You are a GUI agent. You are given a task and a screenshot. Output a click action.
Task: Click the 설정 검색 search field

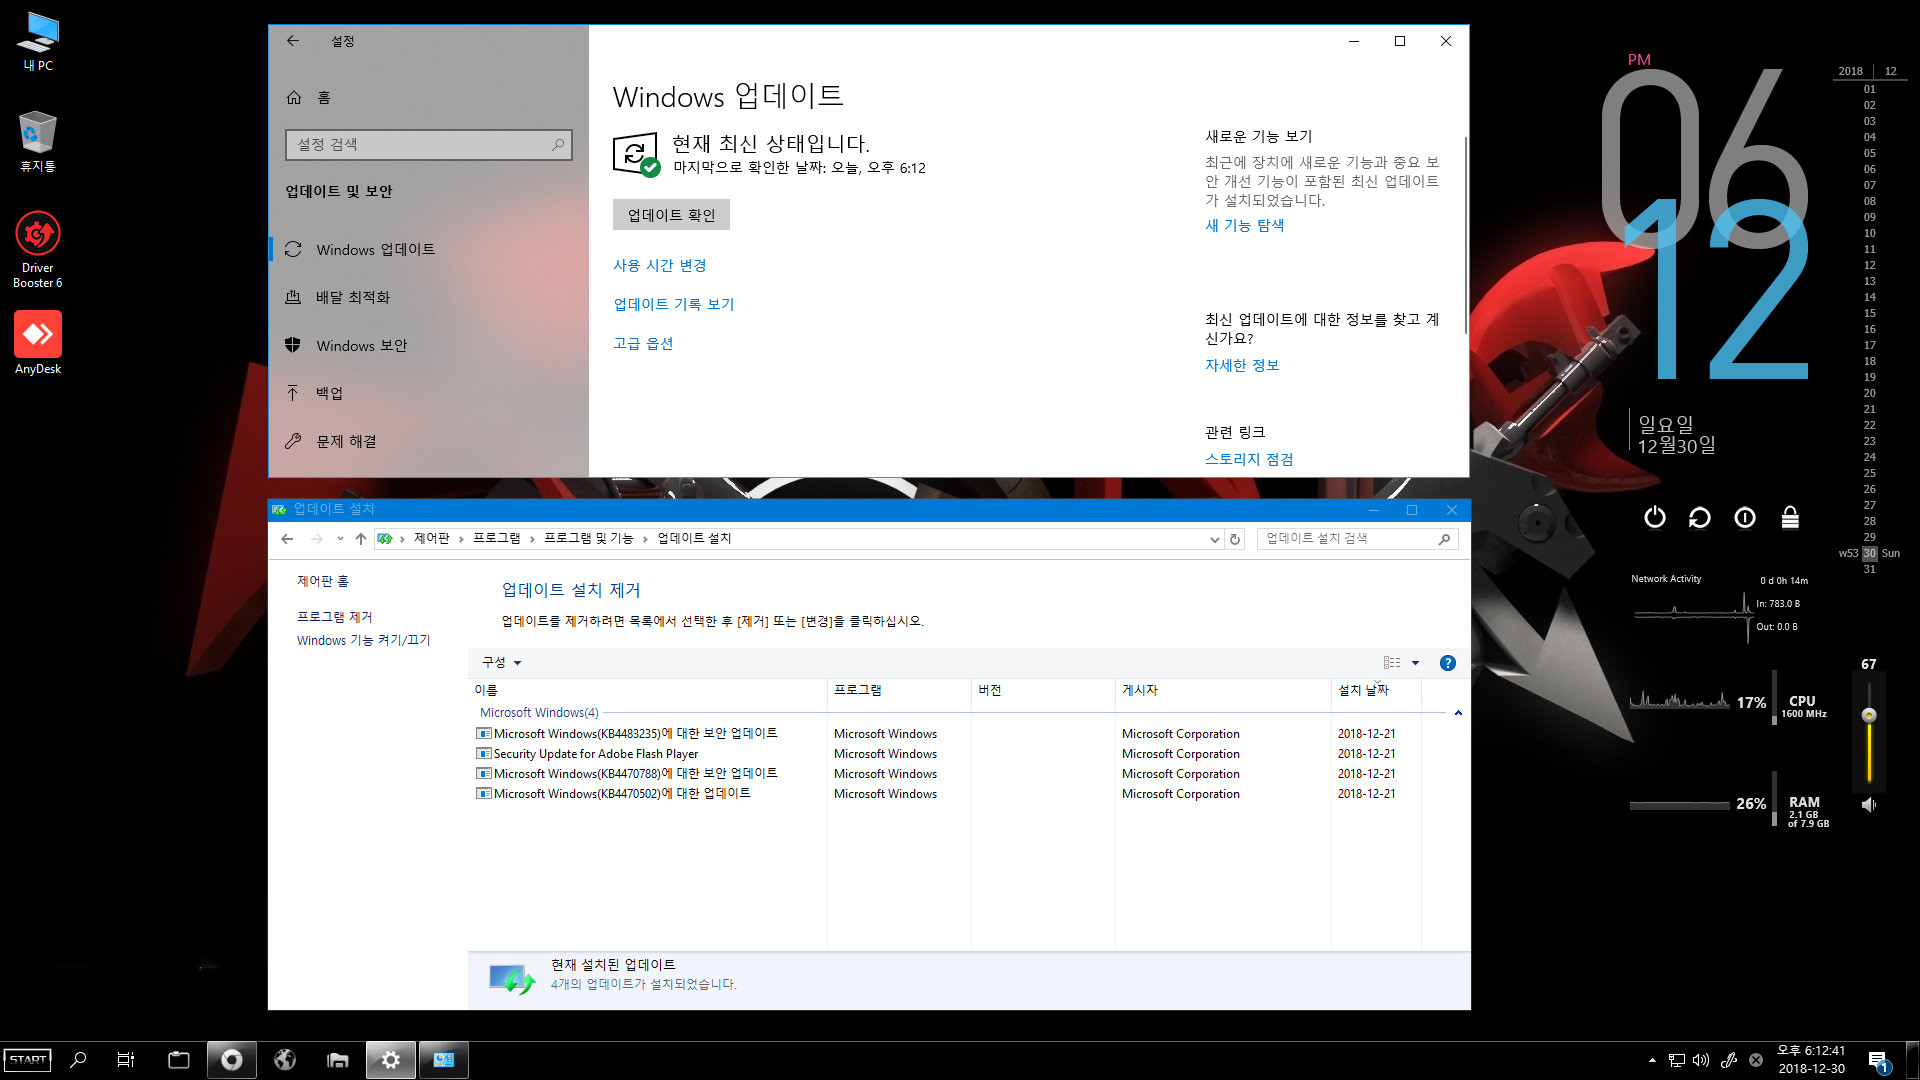429,145
